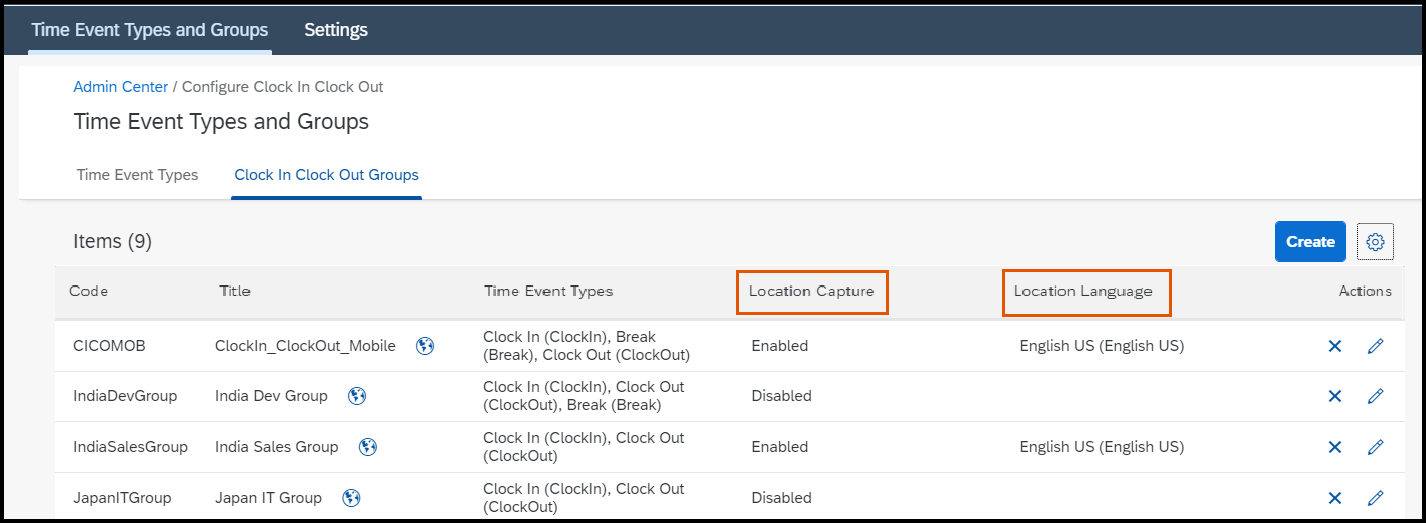Open translations globe for India Dev Group
The height and width of the screenshot is (523, 1426).
pos(357,396)
